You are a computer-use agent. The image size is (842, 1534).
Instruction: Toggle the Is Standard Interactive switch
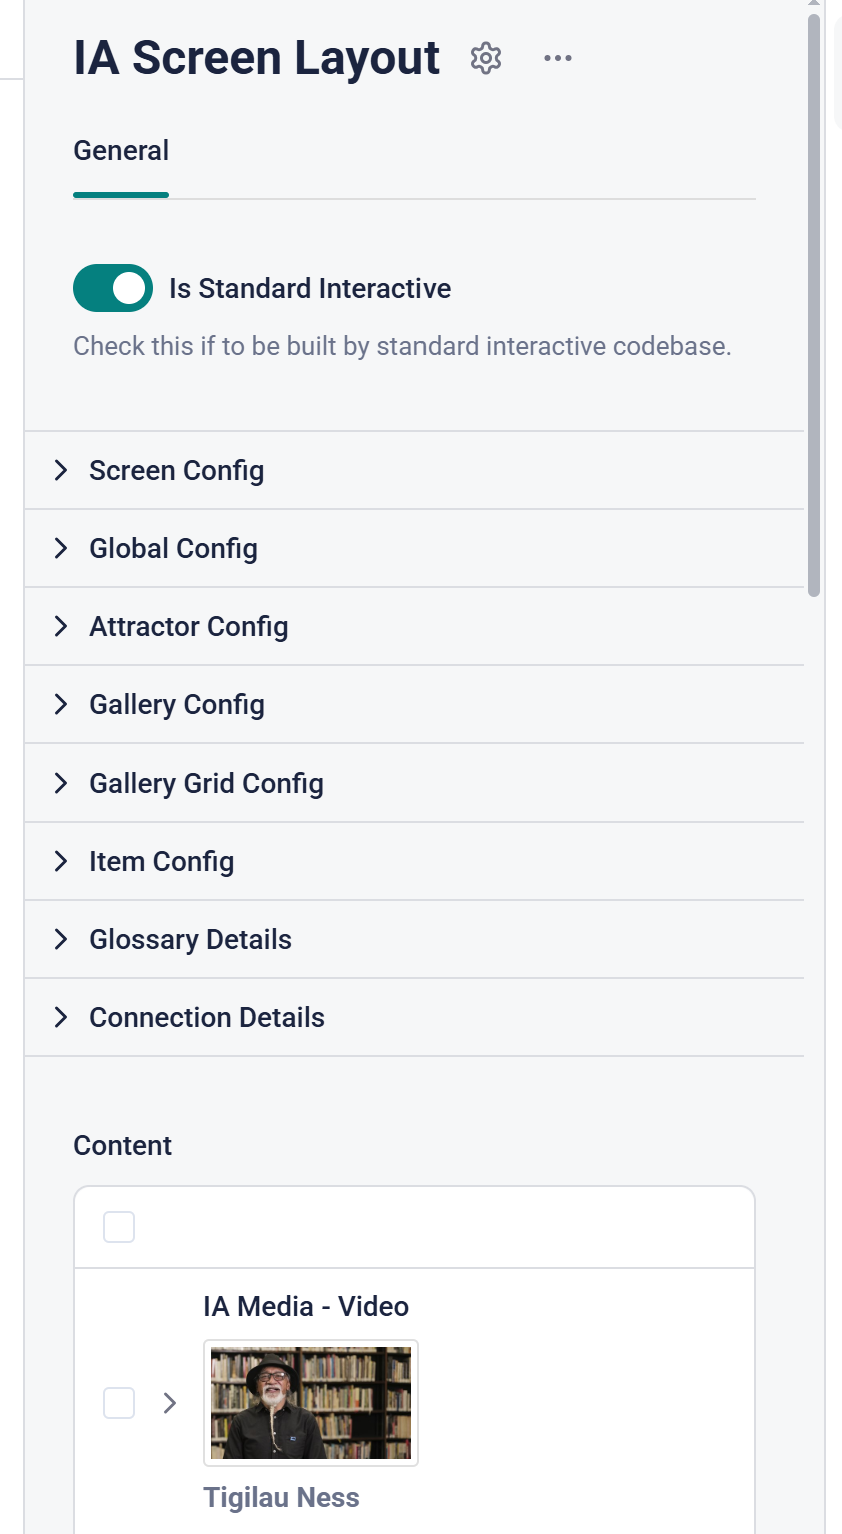(x=113, y=288)
